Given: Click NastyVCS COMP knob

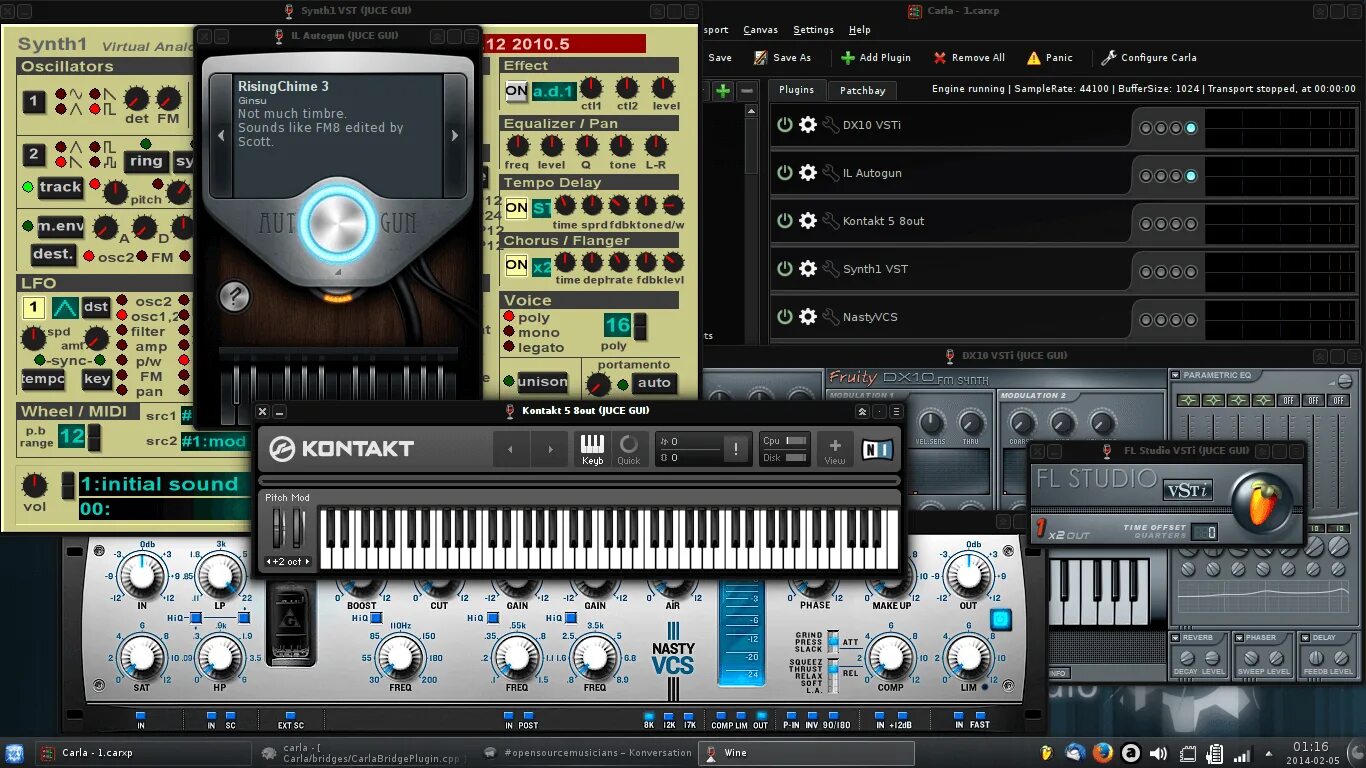Looking at the screenshot, I should [x=890, y=657].
